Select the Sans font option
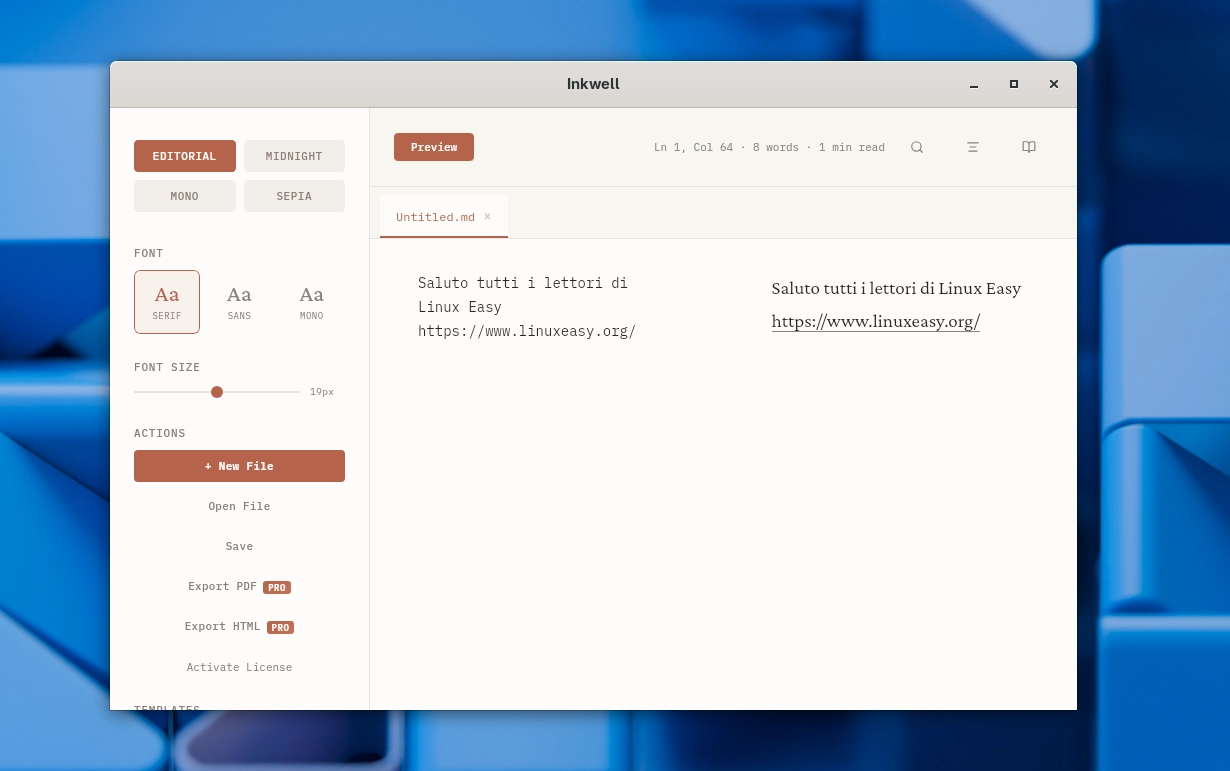 coord(239,302)
